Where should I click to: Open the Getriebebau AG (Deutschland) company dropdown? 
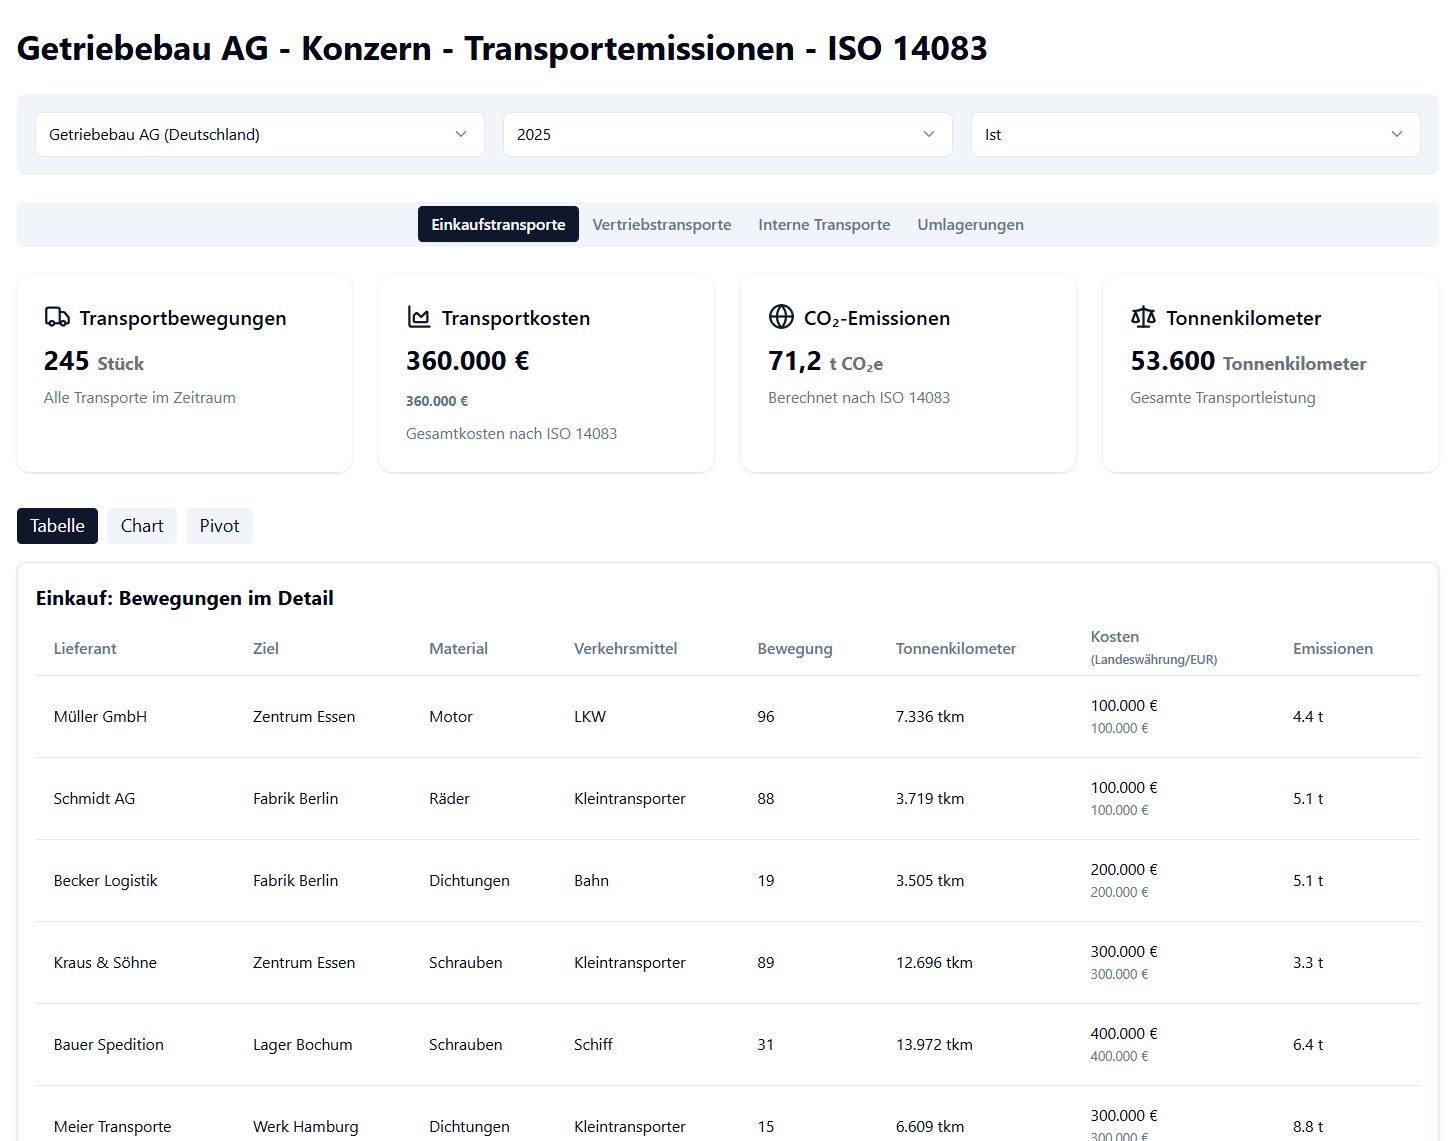[259, 134]
